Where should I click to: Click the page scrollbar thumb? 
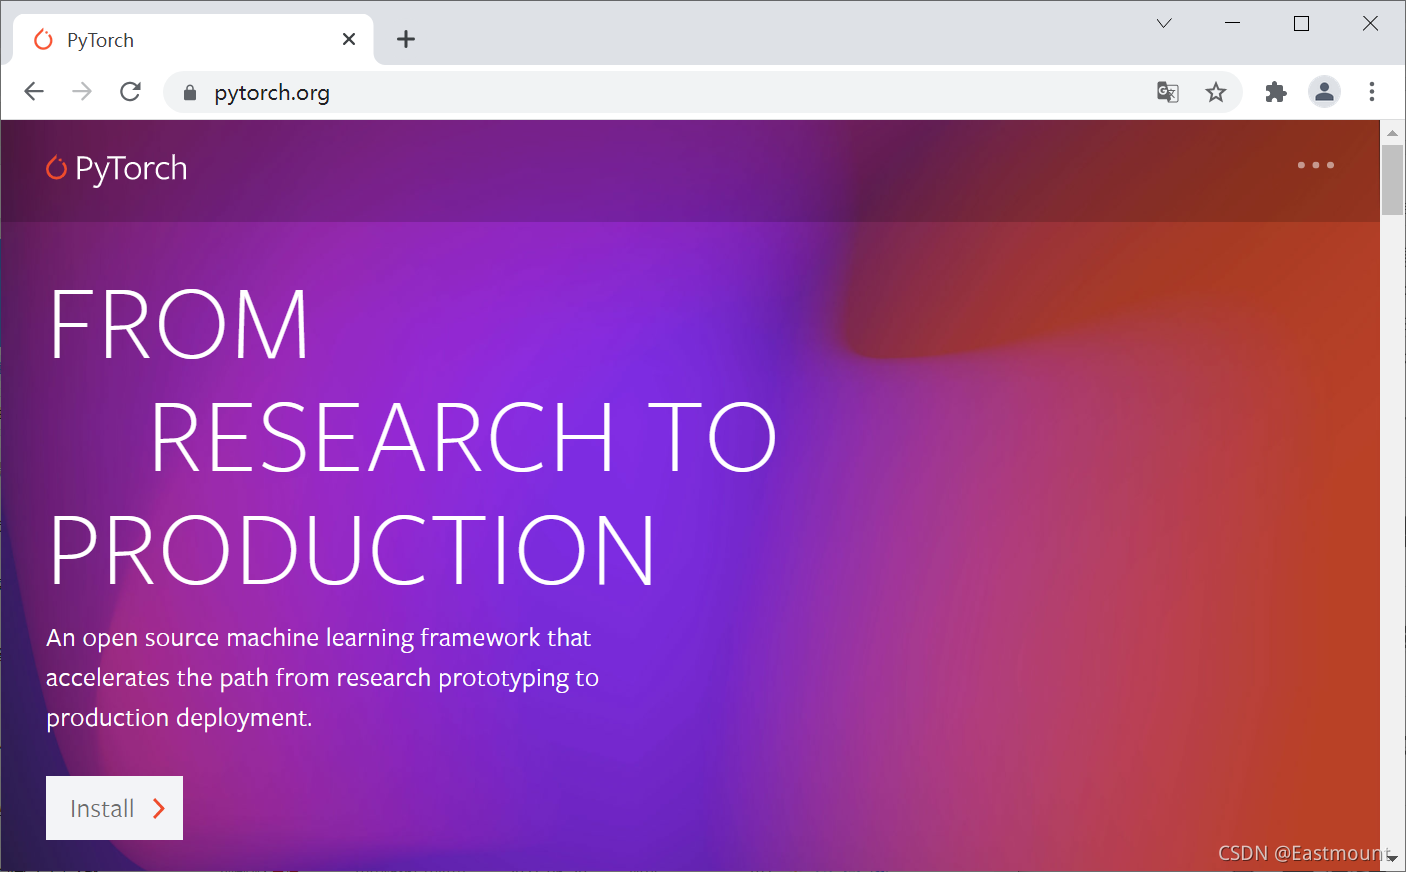point(1392,180)
